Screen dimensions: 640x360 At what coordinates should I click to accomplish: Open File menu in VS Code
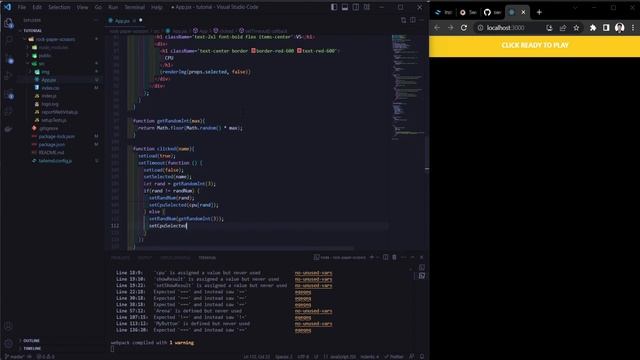[22, 7]
